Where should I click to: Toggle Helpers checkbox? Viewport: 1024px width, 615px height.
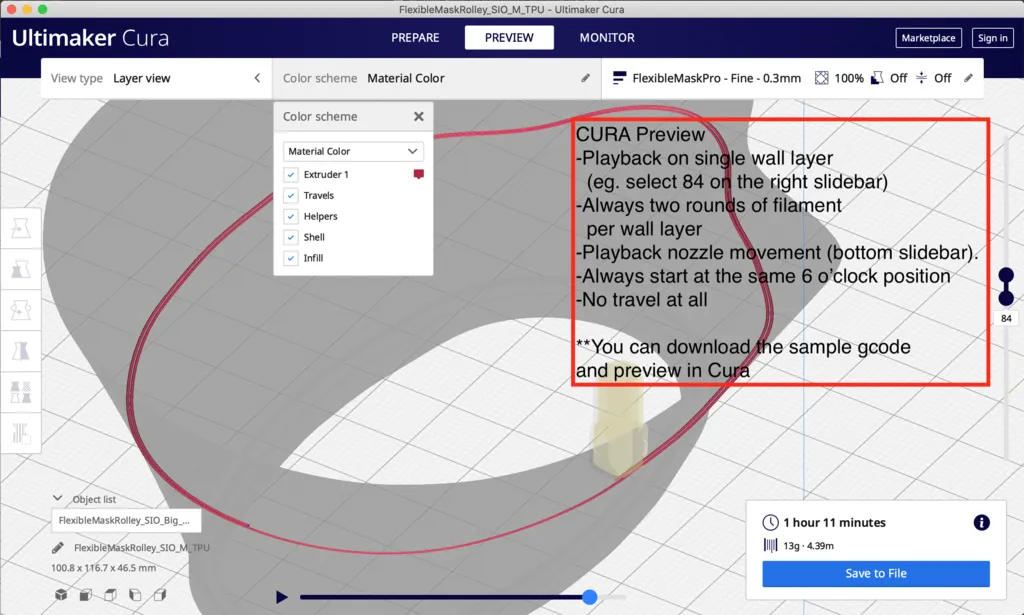point(291,216)
